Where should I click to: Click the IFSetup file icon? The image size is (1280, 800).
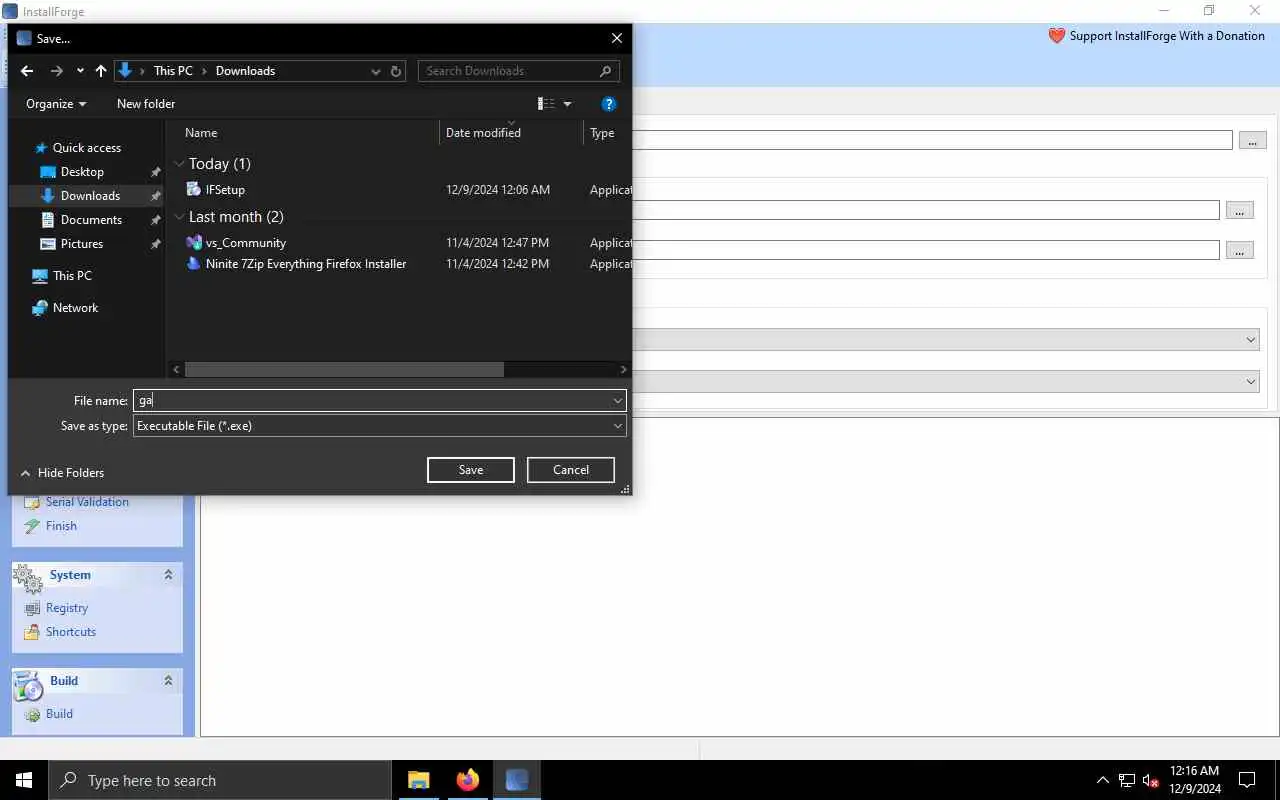coord(194,189)
